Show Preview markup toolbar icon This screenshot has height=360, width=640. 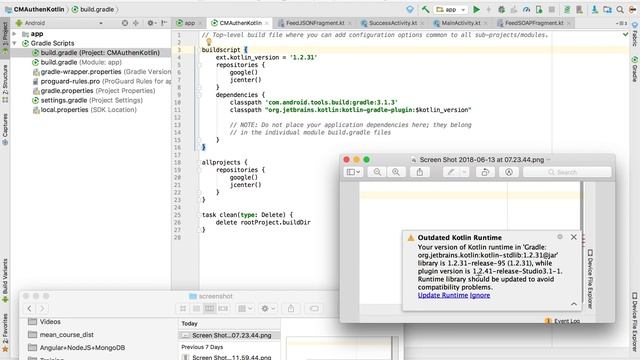click(509, 172)
